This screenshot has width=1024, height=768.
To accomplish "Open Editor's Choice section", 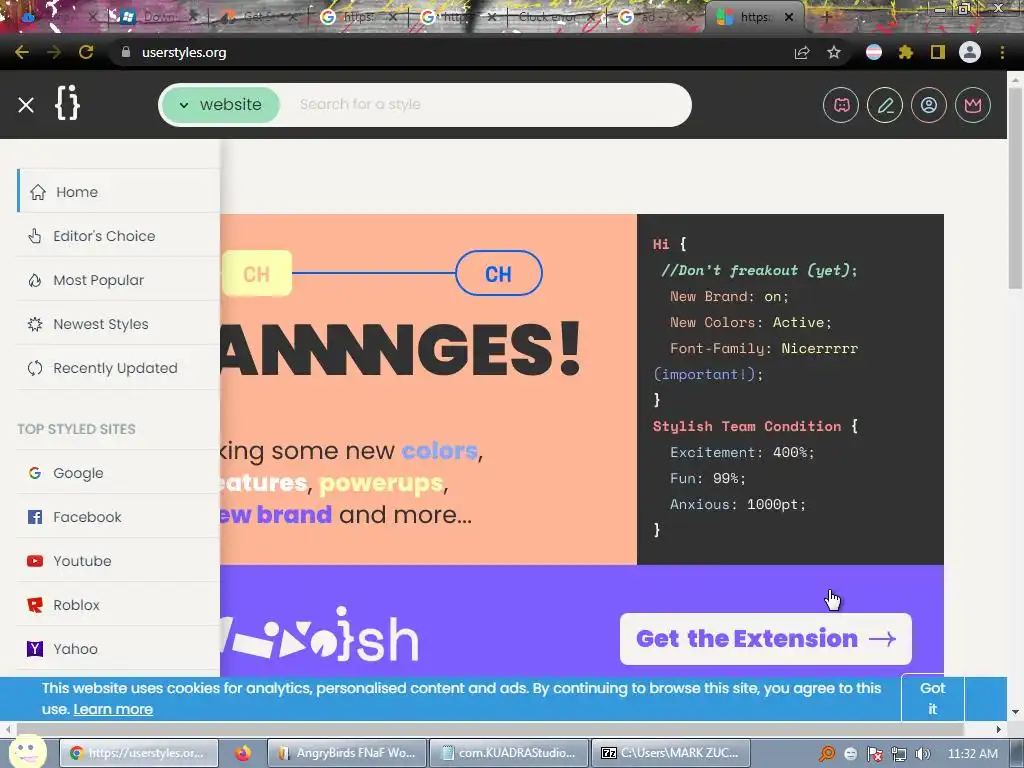I will point(118,236).
